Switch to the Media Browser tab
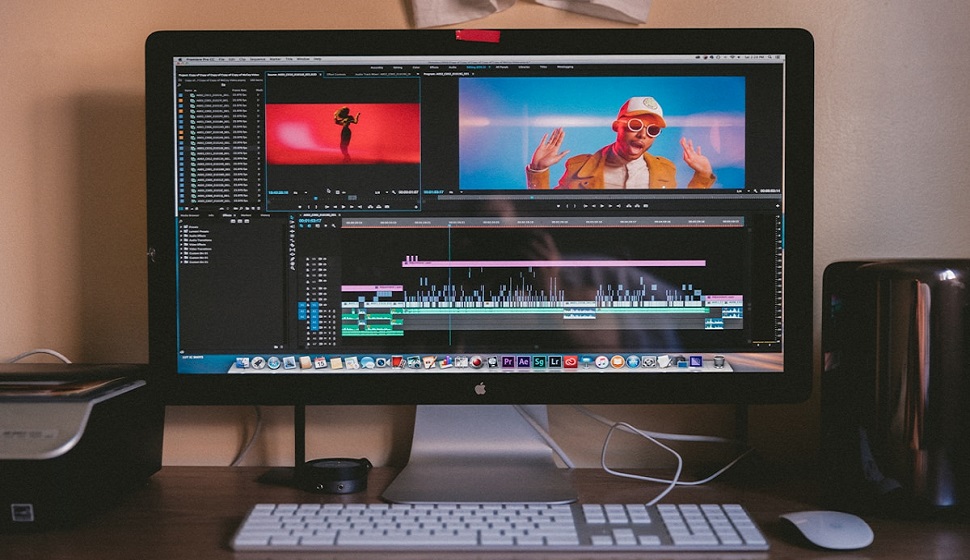The width and height of the screenshot is (970, 560). tap(190, 215)
